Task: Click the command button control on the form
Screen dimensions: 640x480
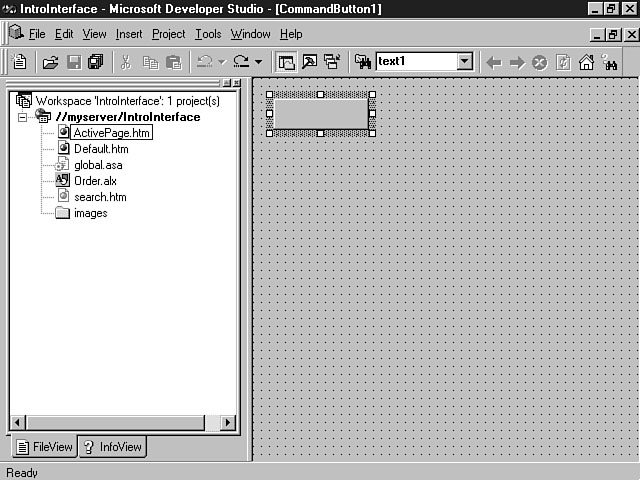Action: pos(320,114)
